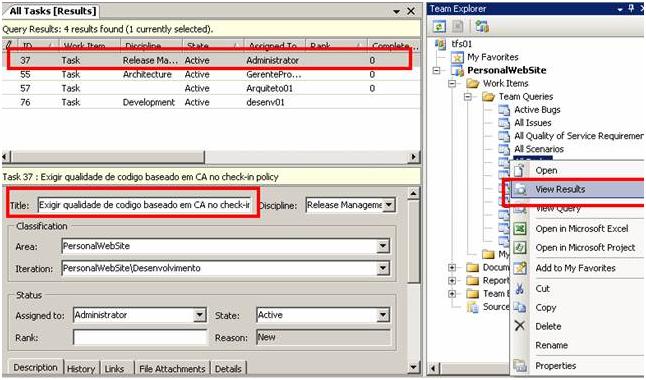Viewport: 646px width, 380px height.
Task: Click the Team Queries folder icon
Action: [489, 97]
